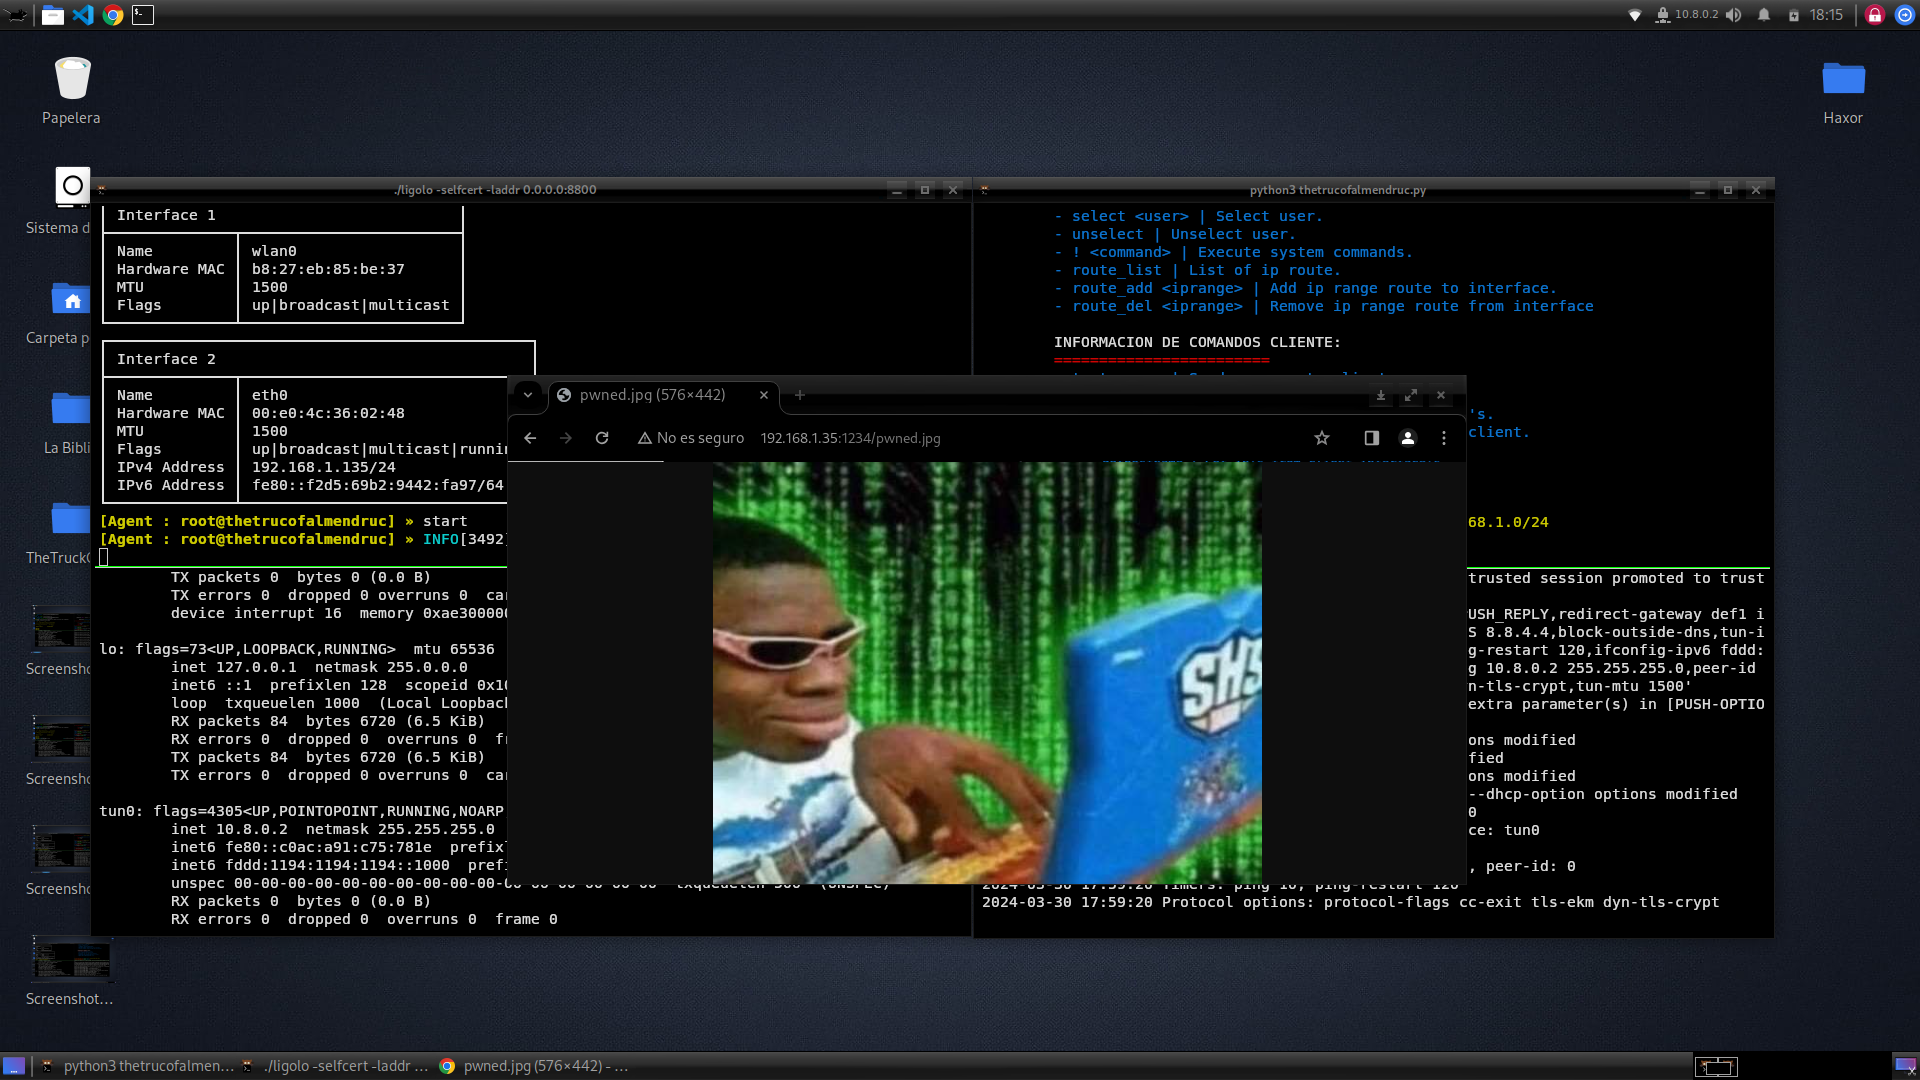Open the tab search dropdown arrow in Chrome
This screenshot has height=1080, width=1920.
[x=528, y=395]
